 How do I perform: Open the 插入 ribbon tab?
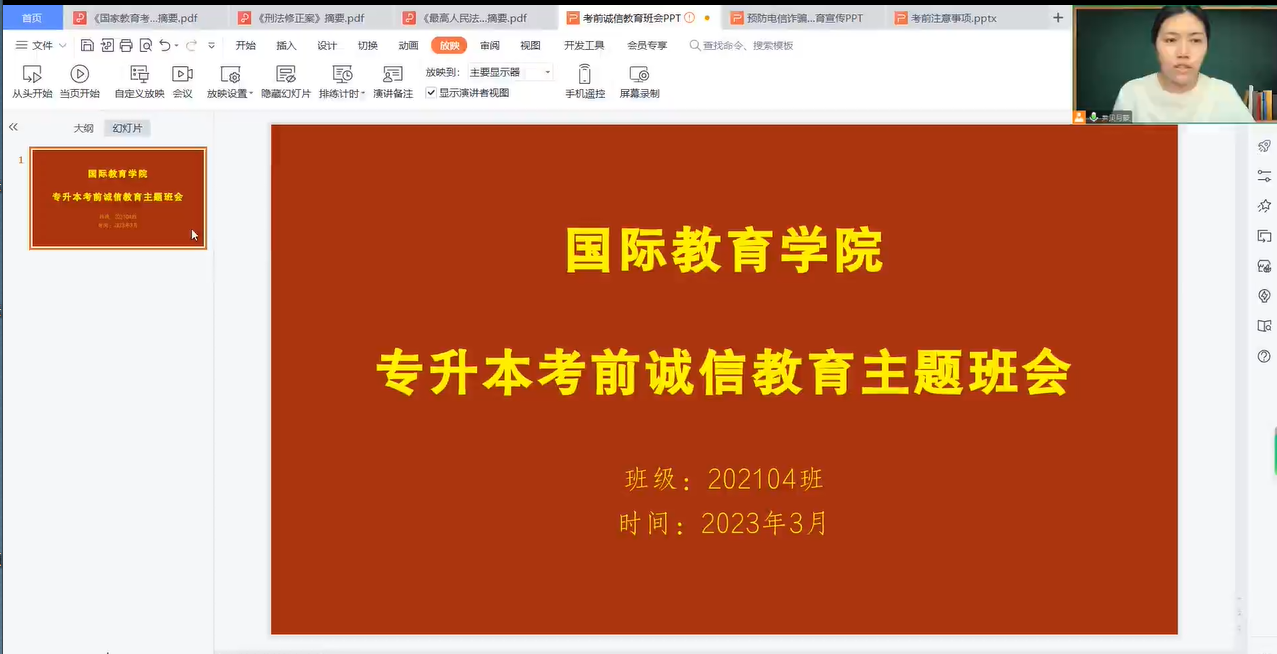[286, 45]
